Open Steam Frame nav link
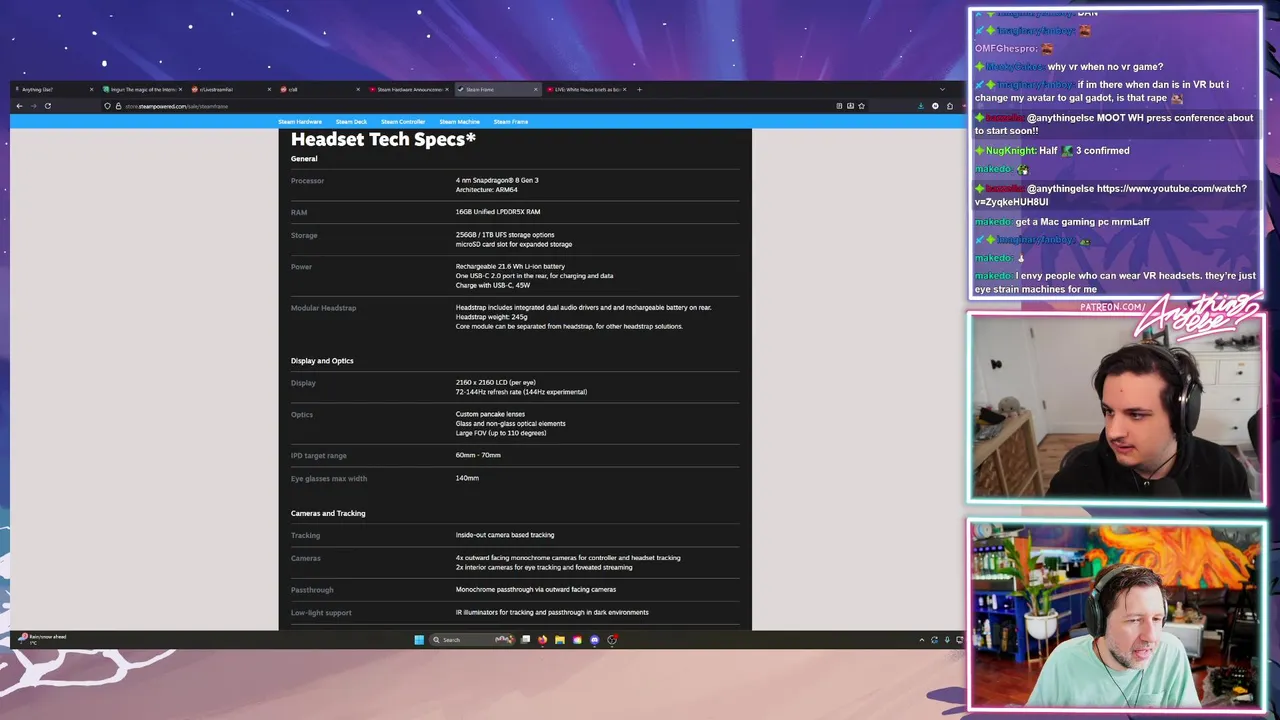 coord(510,122)
